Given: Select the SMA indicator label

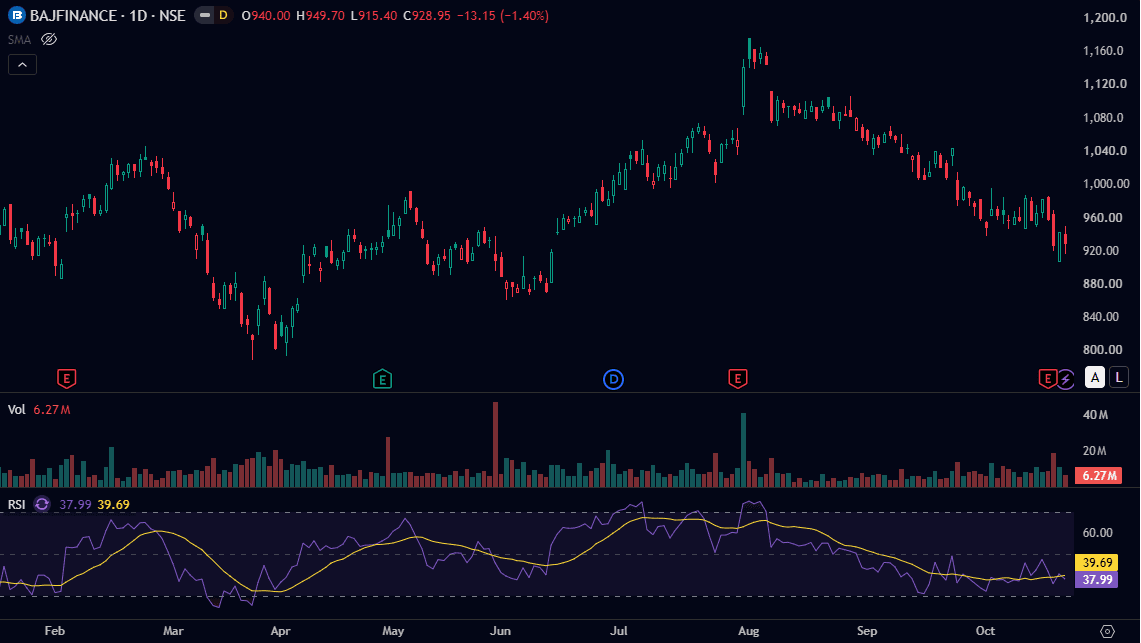Looking at the screenshot, I should click(x=20, y=39).
